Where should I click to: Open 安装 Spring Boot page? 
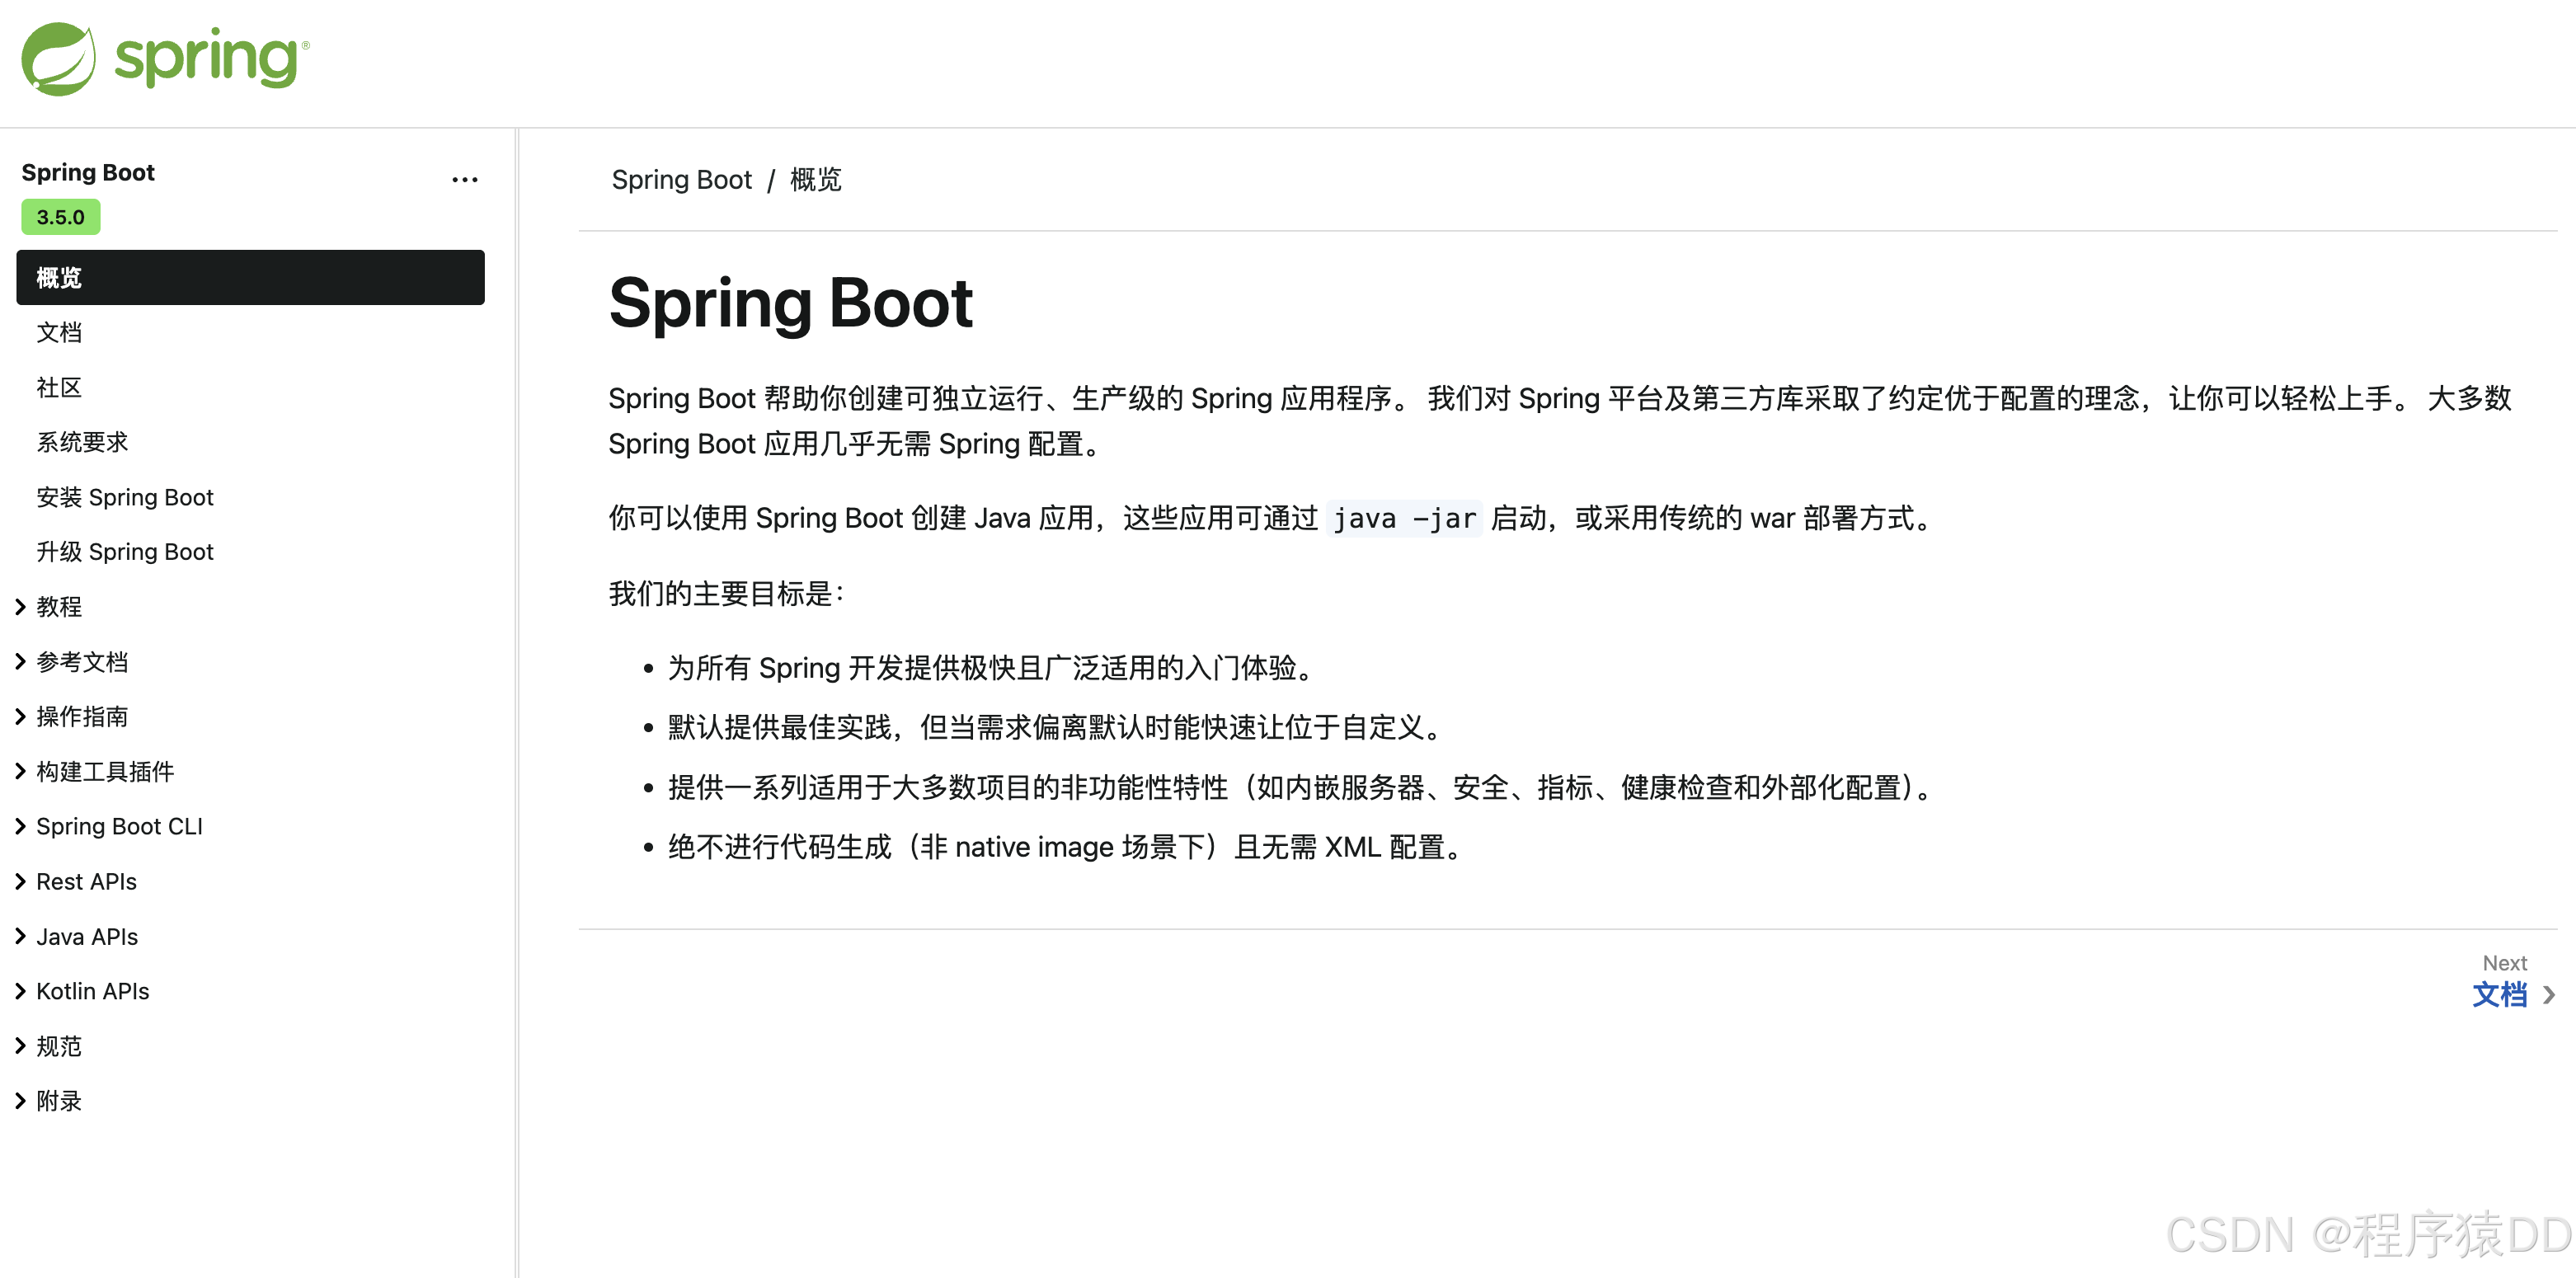click(x=125, y=497)
